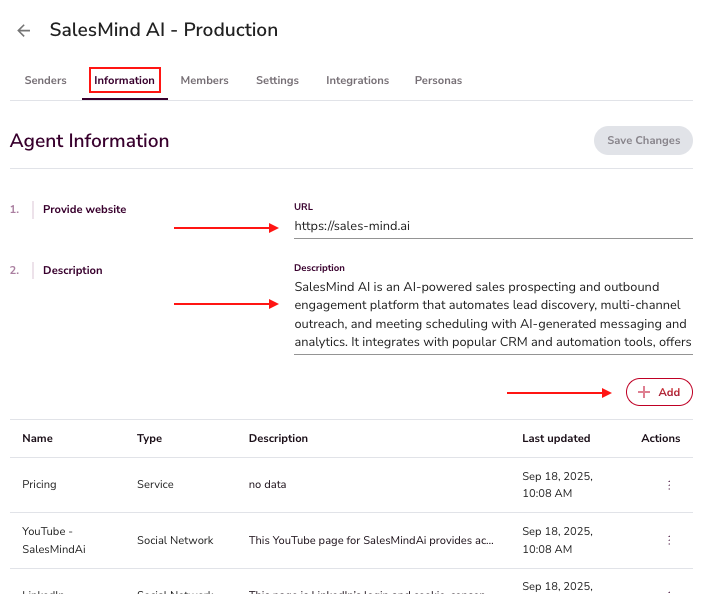Select the Integrations tab
Viewport: 702px width, 594px height.
[357, 80]
